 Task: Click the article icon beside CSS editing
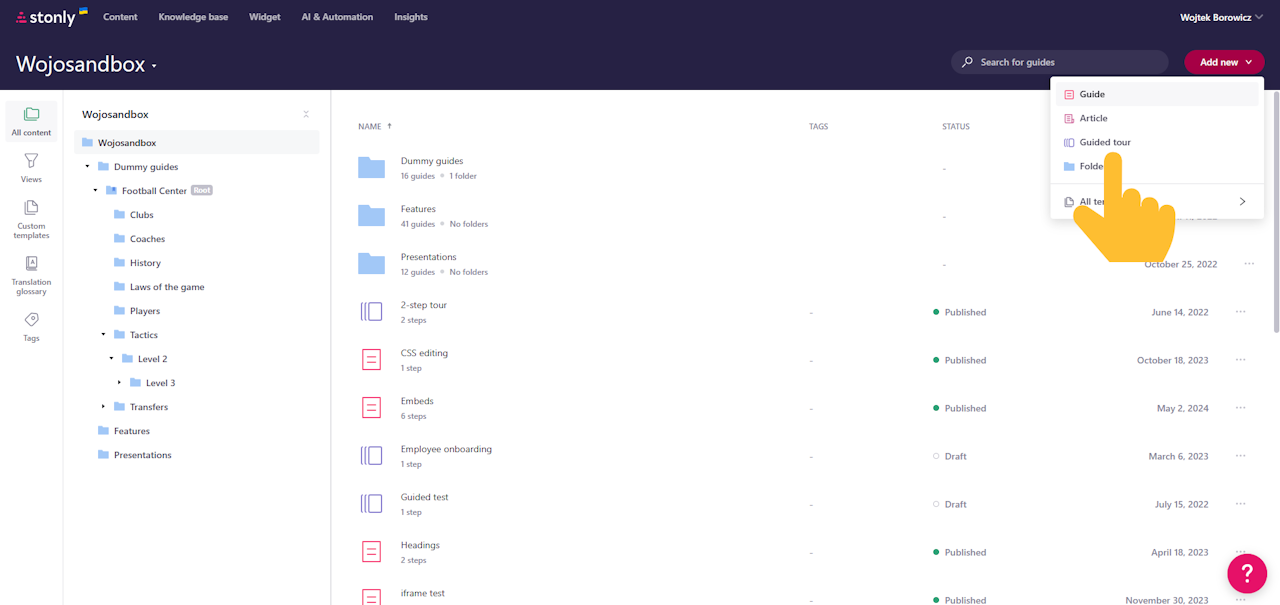coord(371,359)
